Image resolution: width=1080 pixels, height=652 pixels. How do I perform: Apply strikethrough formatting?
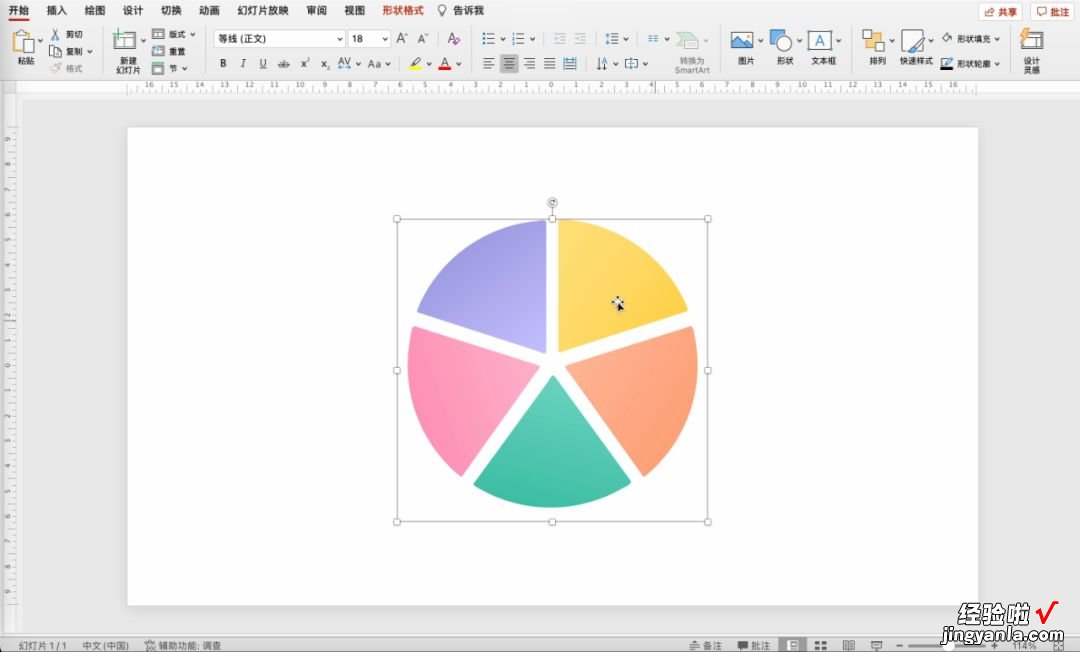(x=284, y=64)
